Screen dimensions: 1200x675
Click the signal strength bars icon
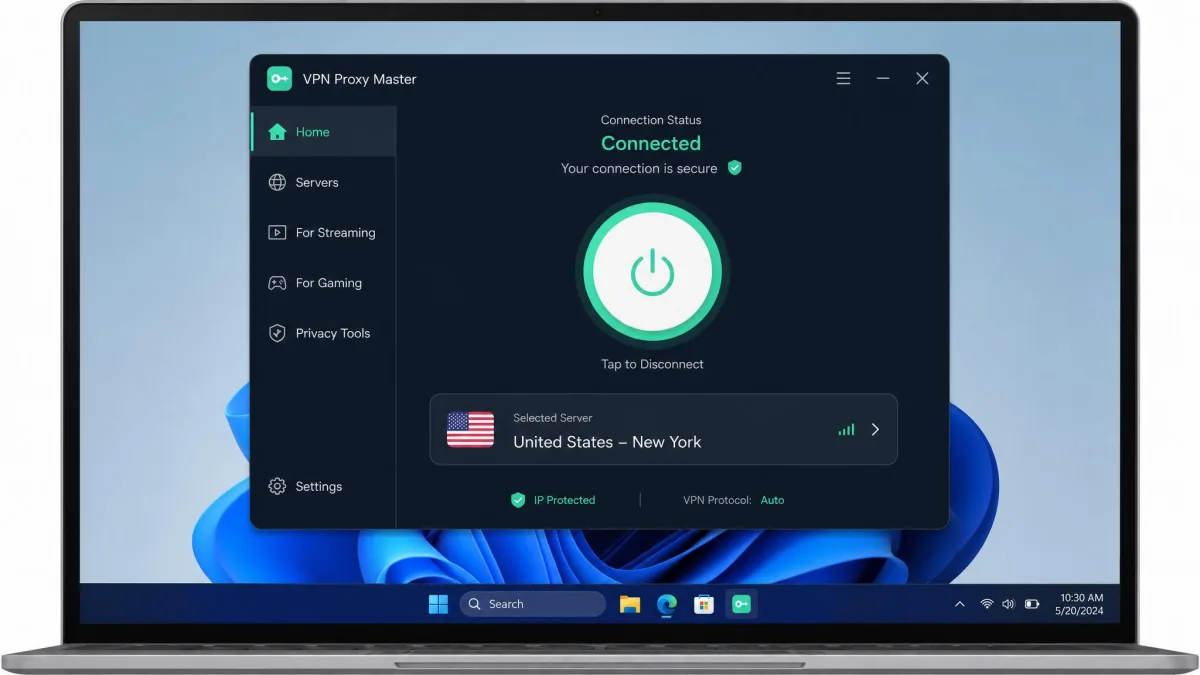click(846, 430)
